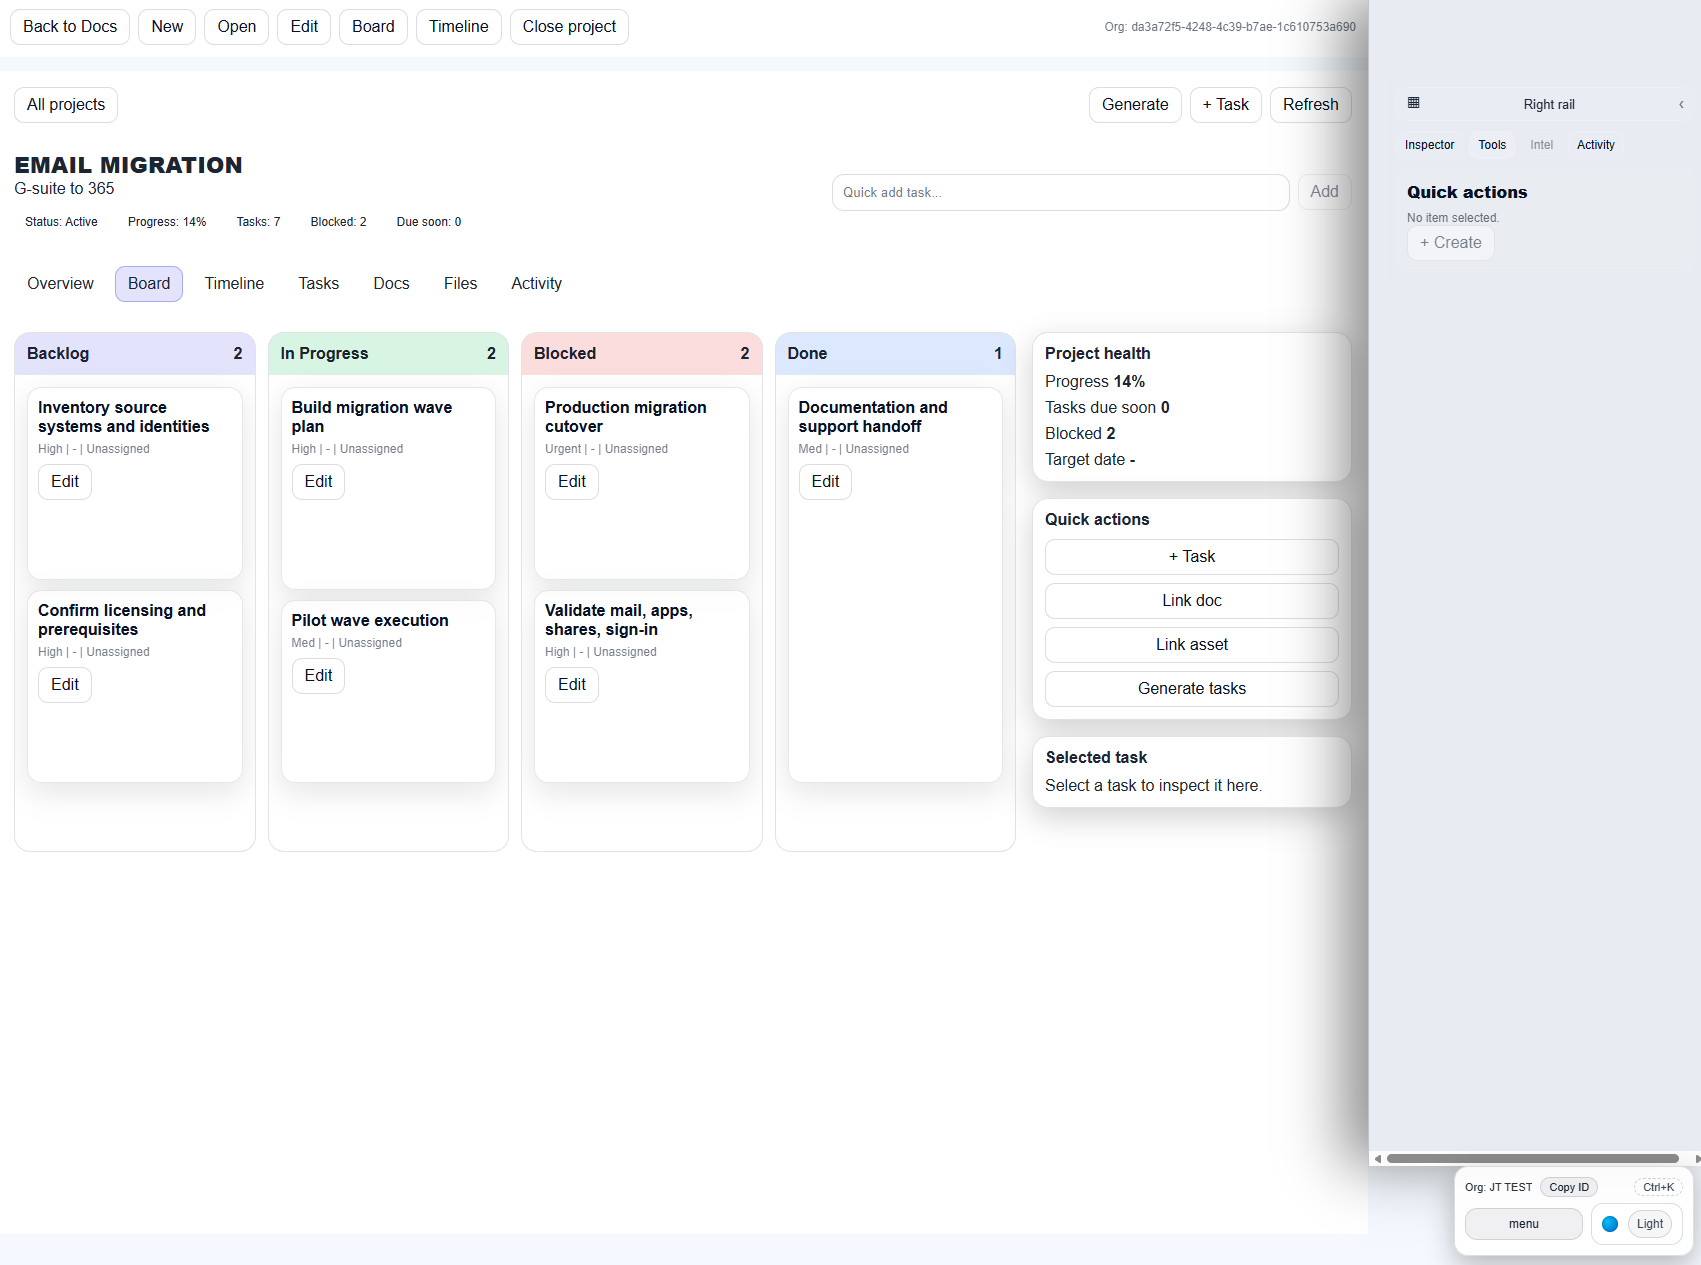
Task: Click the Quick add task input field
Action: (x=1060, y=192)
